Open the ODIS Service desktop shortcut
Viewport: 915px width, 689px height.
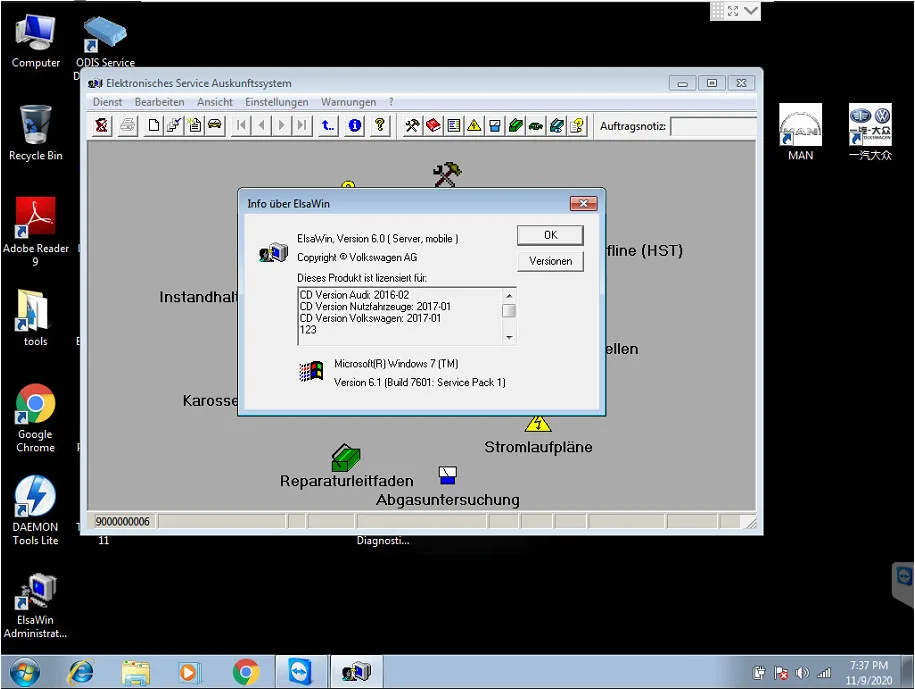[x=105, y=40]
